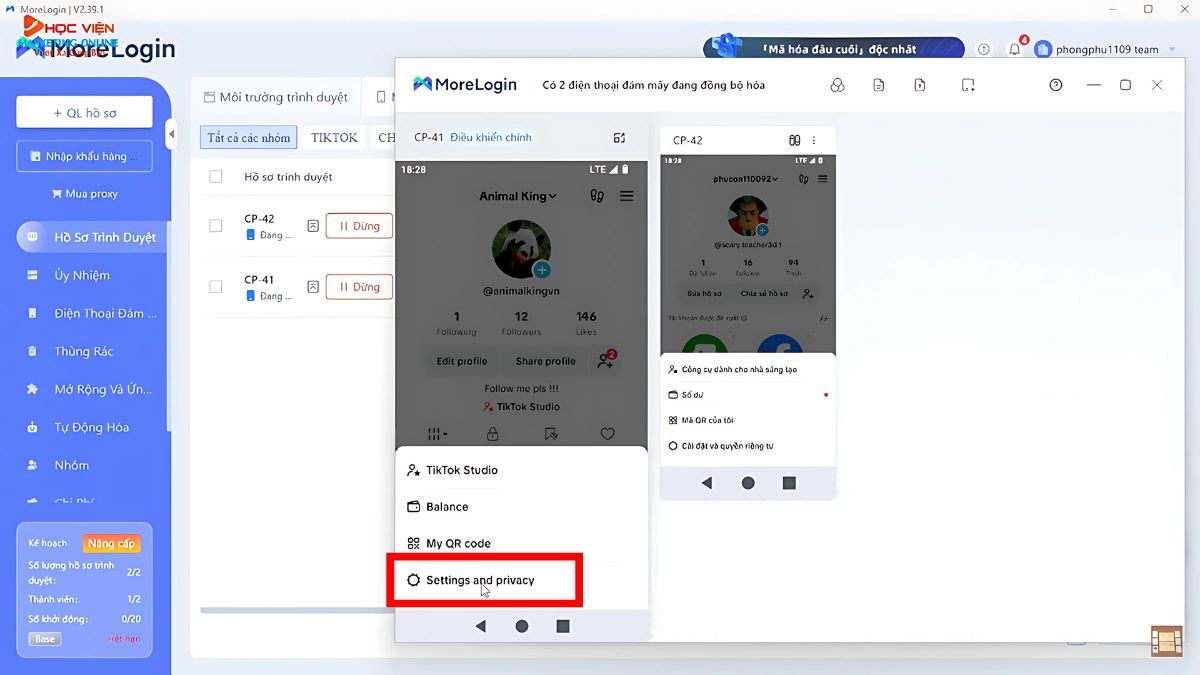Click the document icon in cloud phone toolbar
This screenshot has width=1200, height=675.
point(879,85)
